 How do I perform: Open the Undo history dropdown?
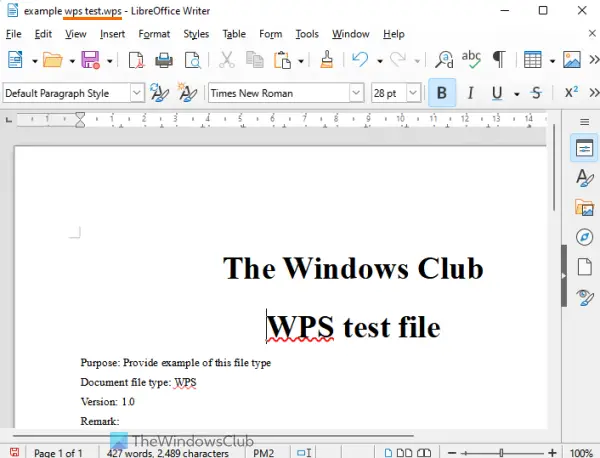tap(380, 61)
